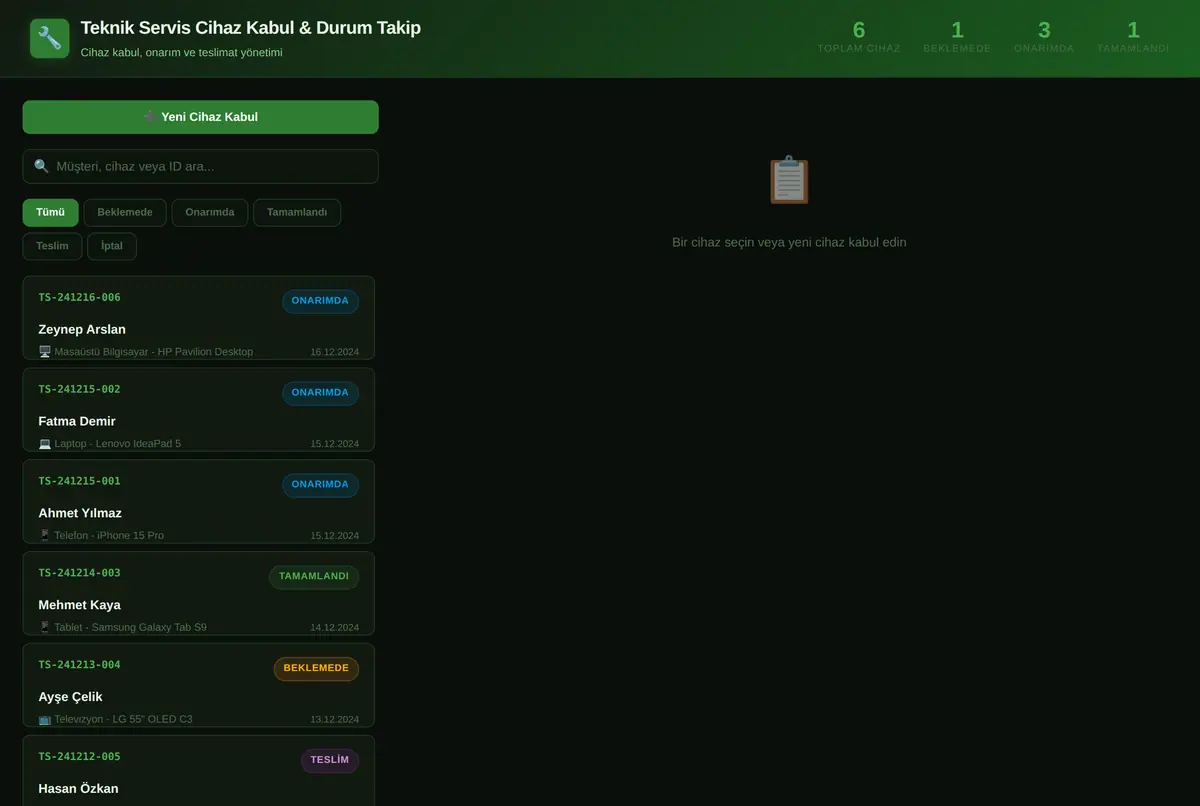Filter list by Onarımda
The image size is (1200, 806).
click(x=210, y=212)
